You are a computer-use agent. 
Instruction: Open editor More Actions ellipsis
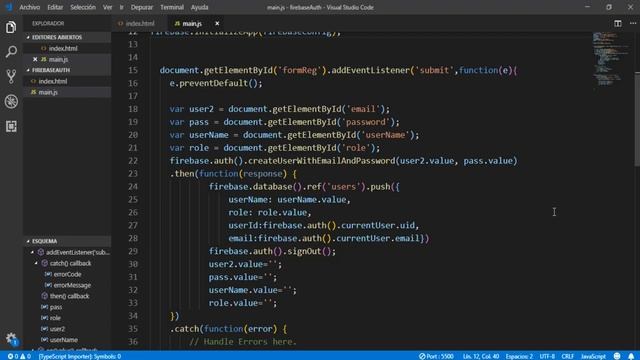[633, 24]
